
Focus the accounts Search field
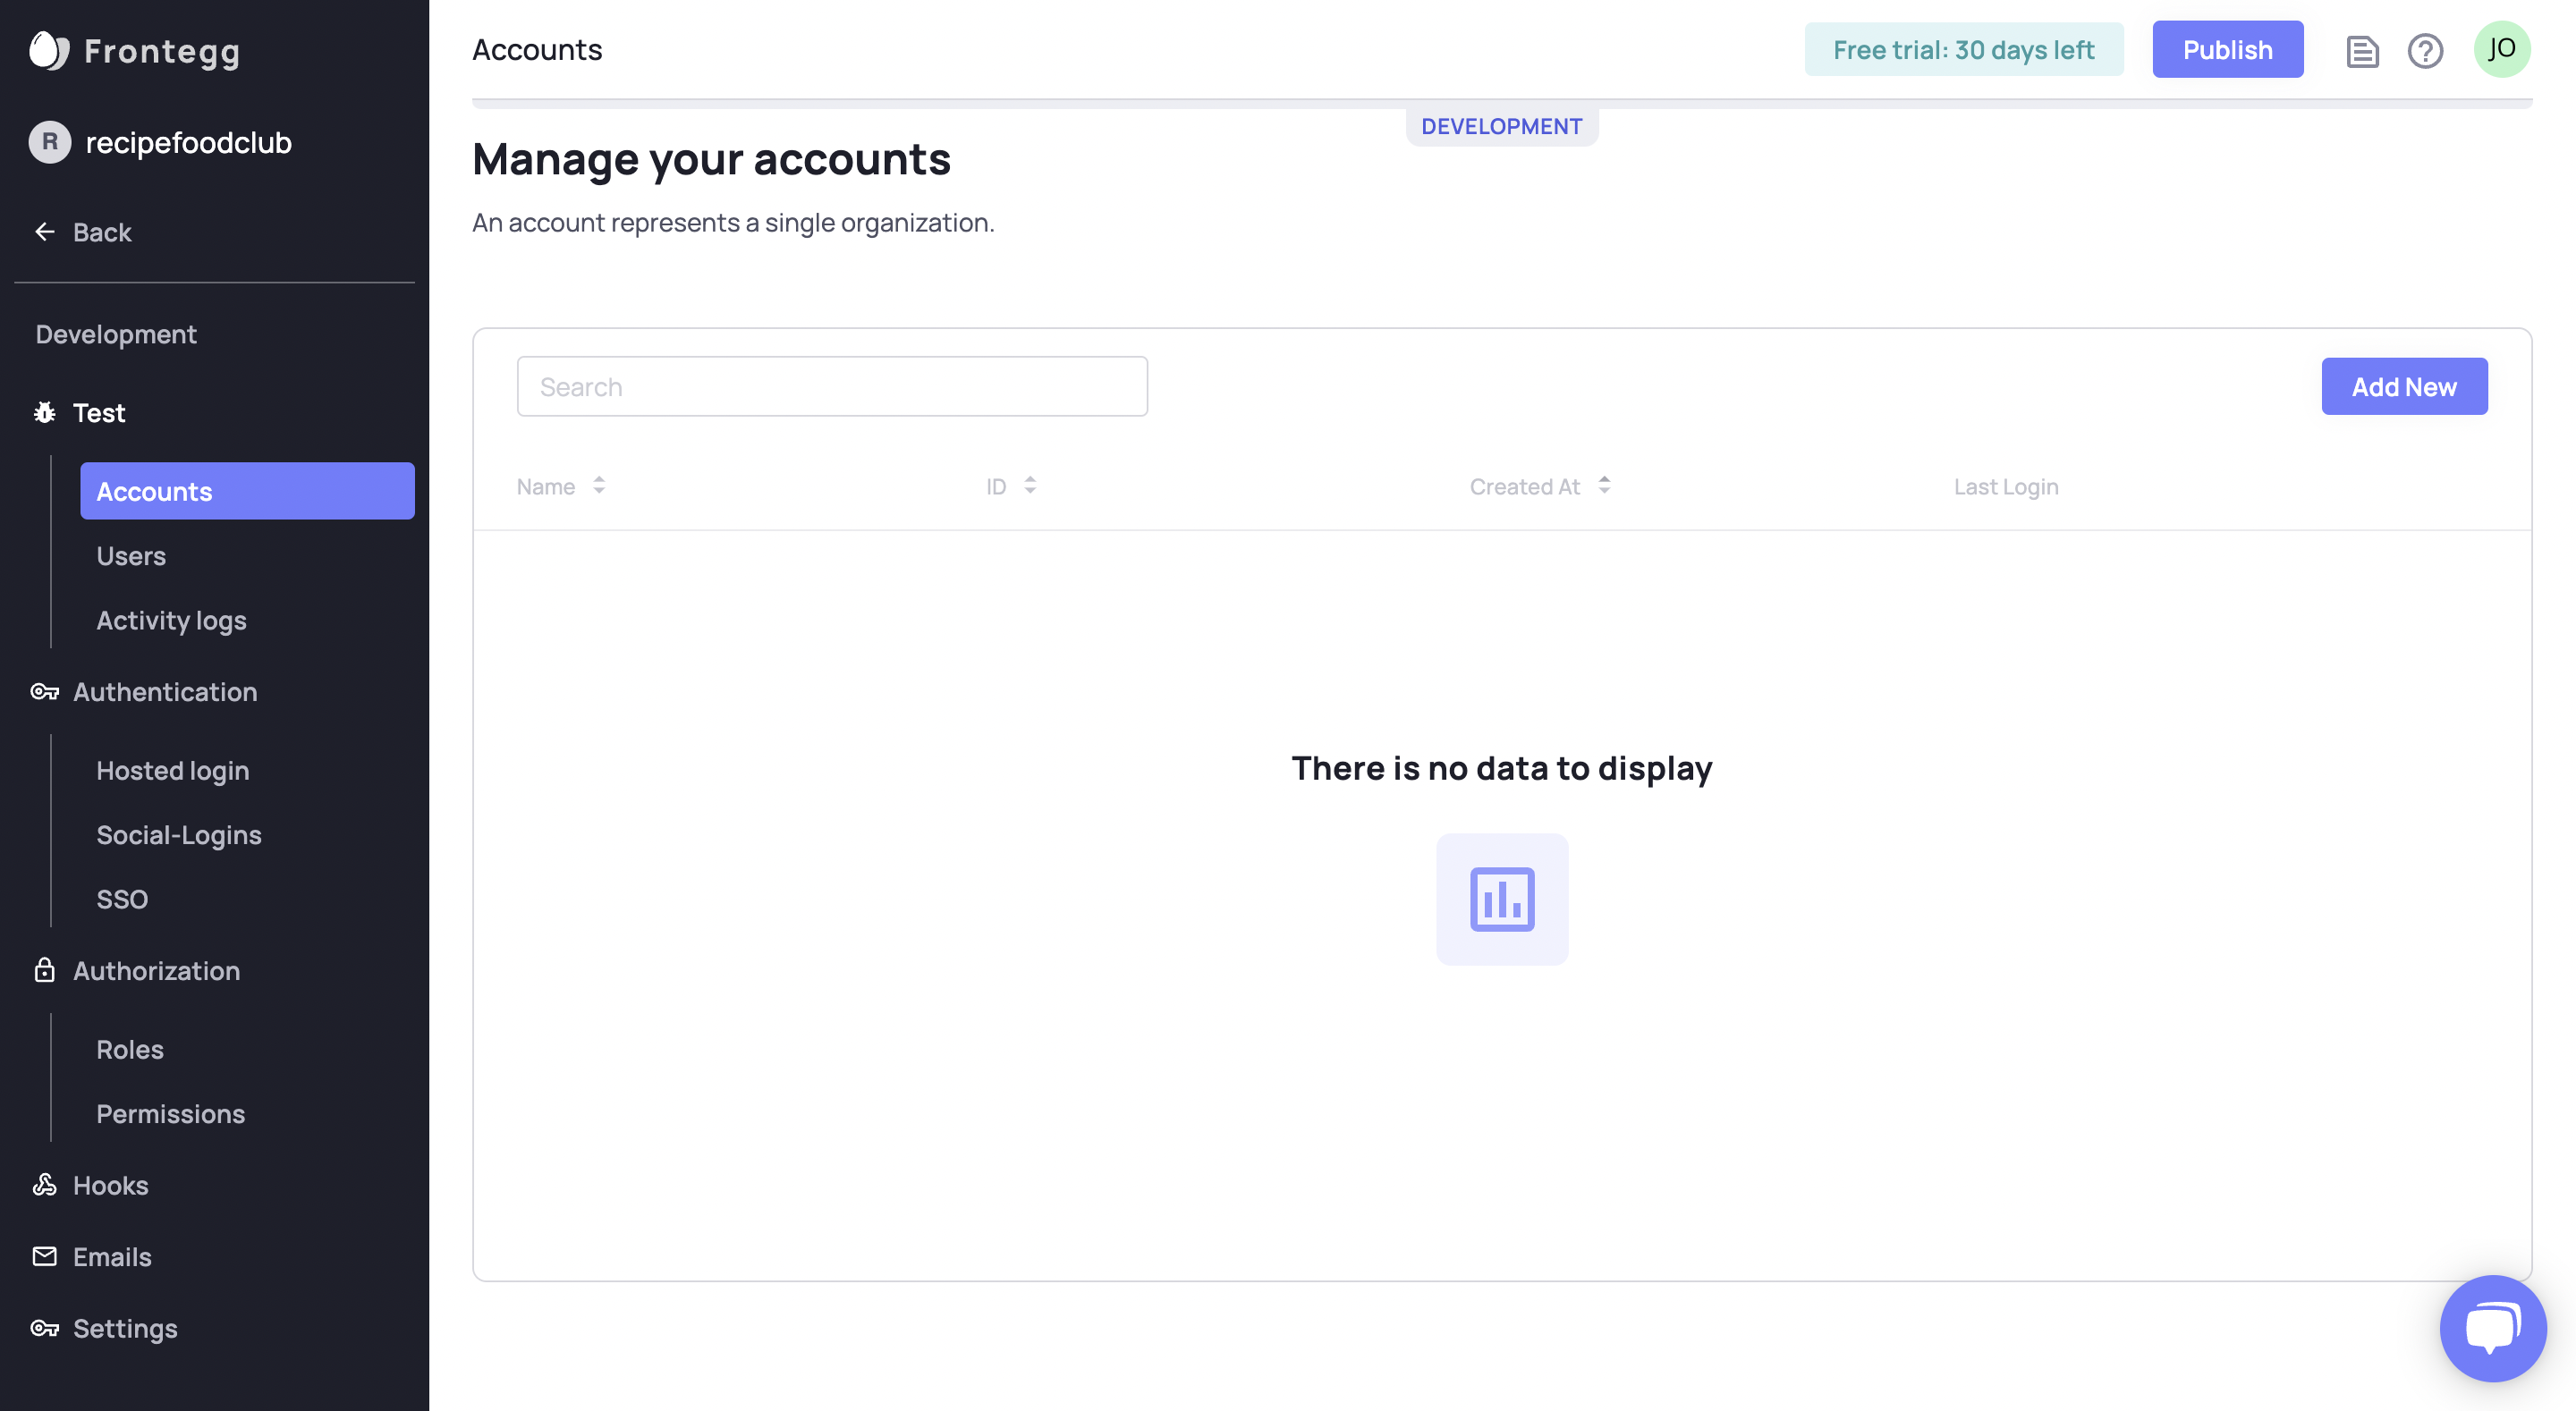click(x=831, y=386)
